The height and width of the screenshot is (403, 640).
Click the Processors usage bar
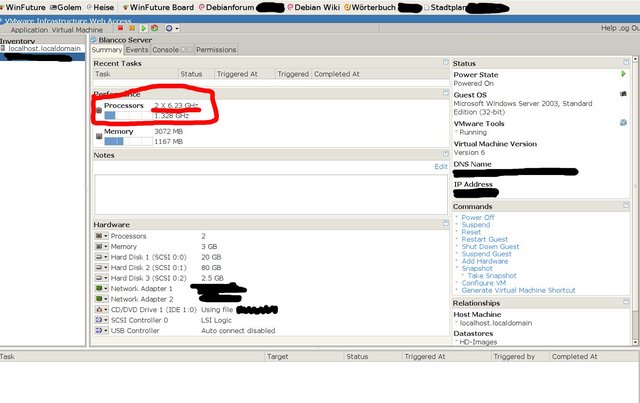click(128, 116)
